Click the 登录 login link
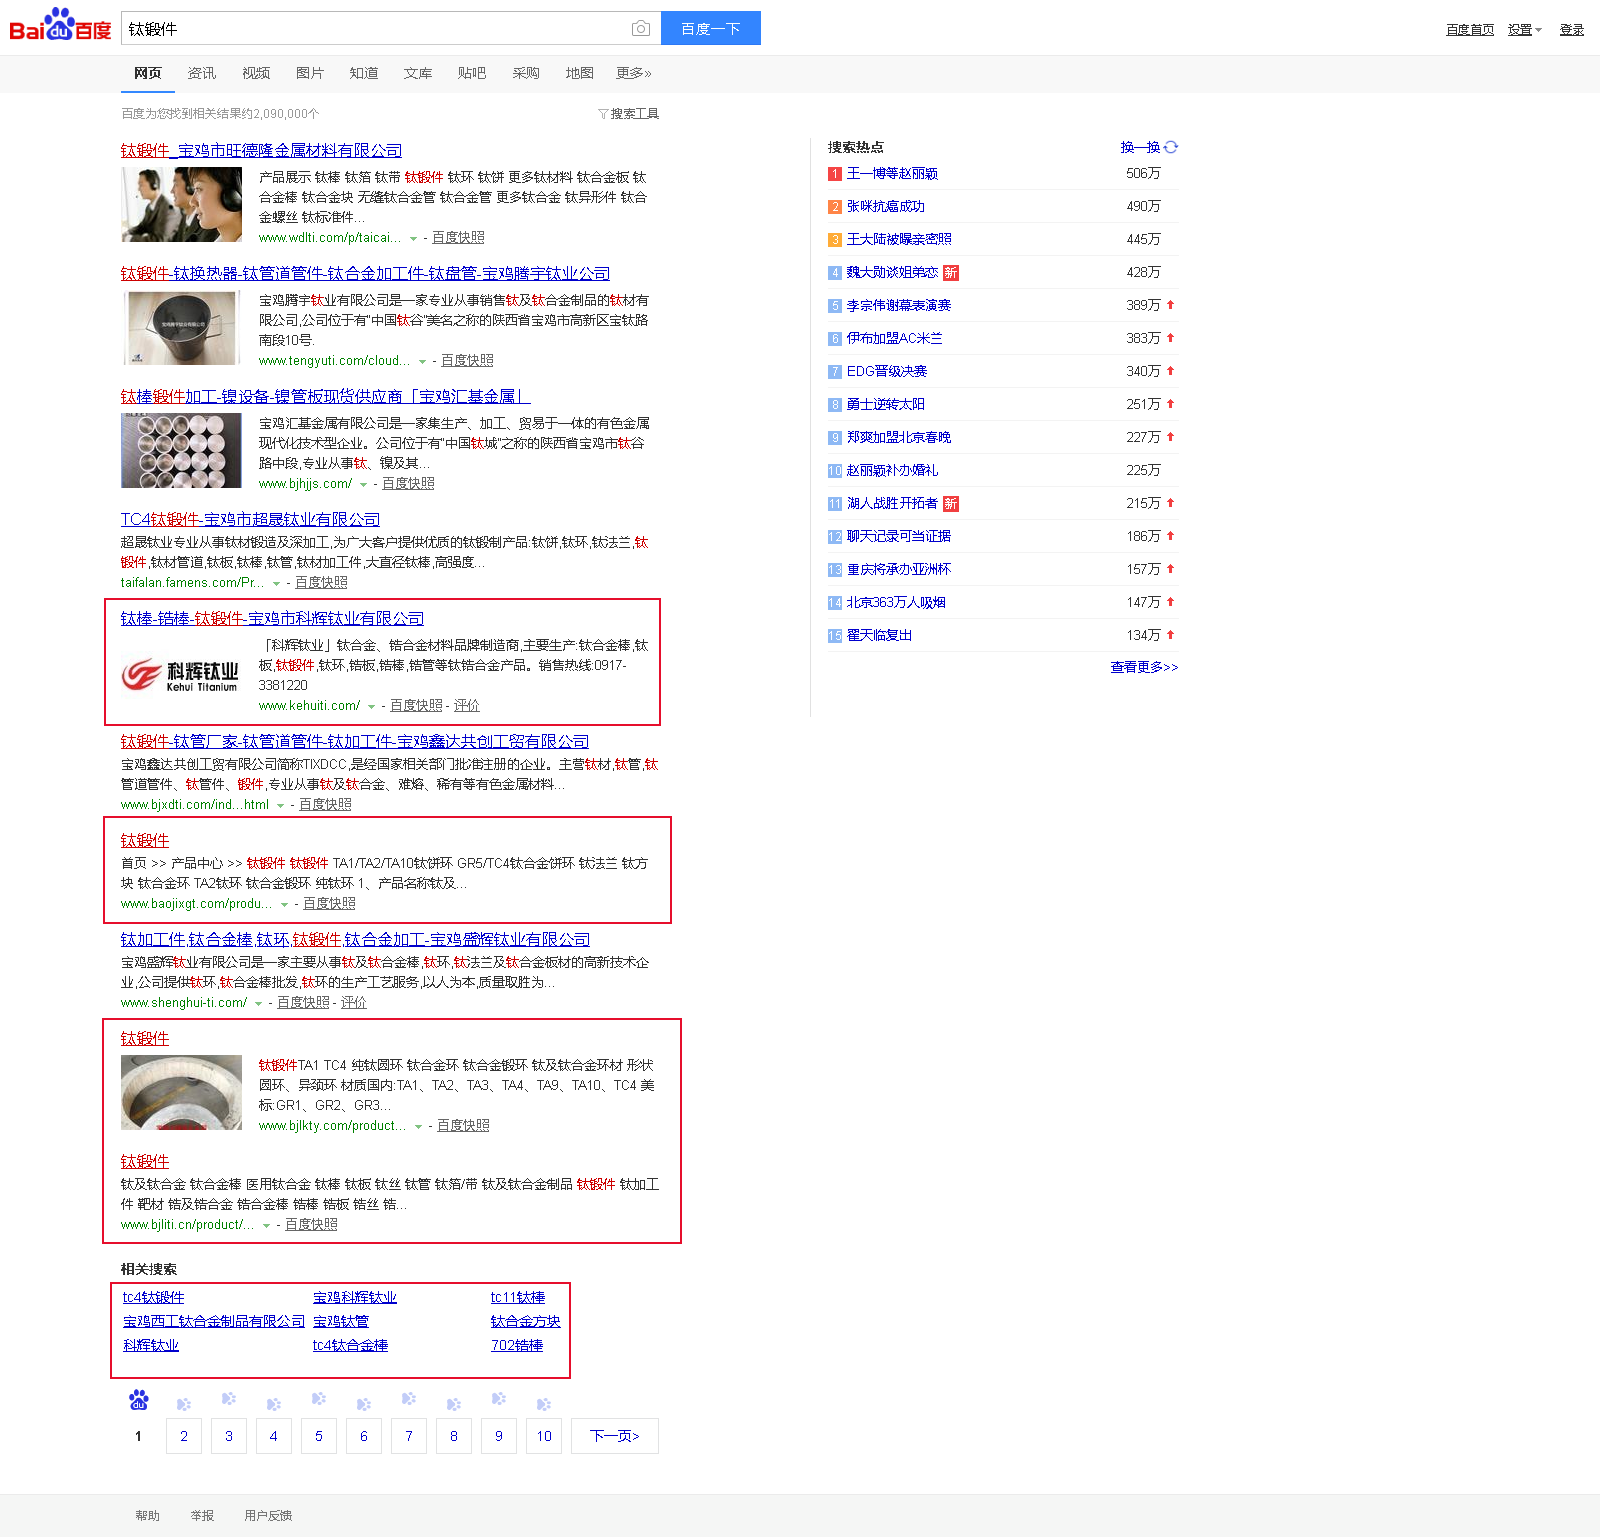The height and width of the screenshot is (1537, 1600). click(1572, 30)
